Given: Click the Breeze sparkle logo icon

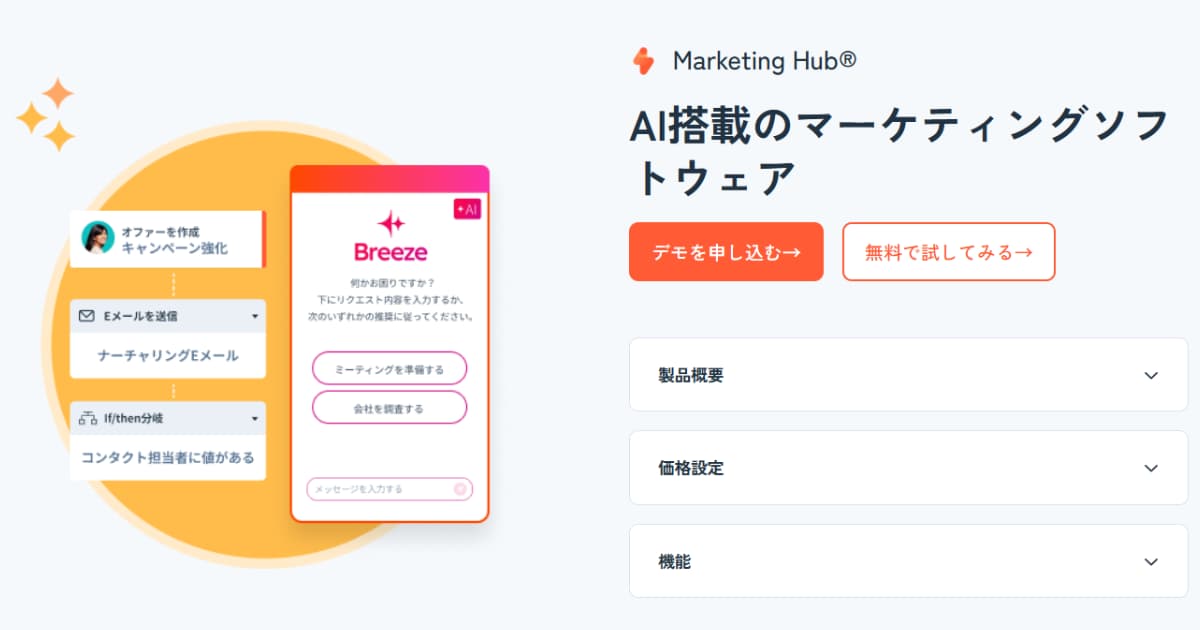Looking at the screenshot, I should (x=390, y=223).
